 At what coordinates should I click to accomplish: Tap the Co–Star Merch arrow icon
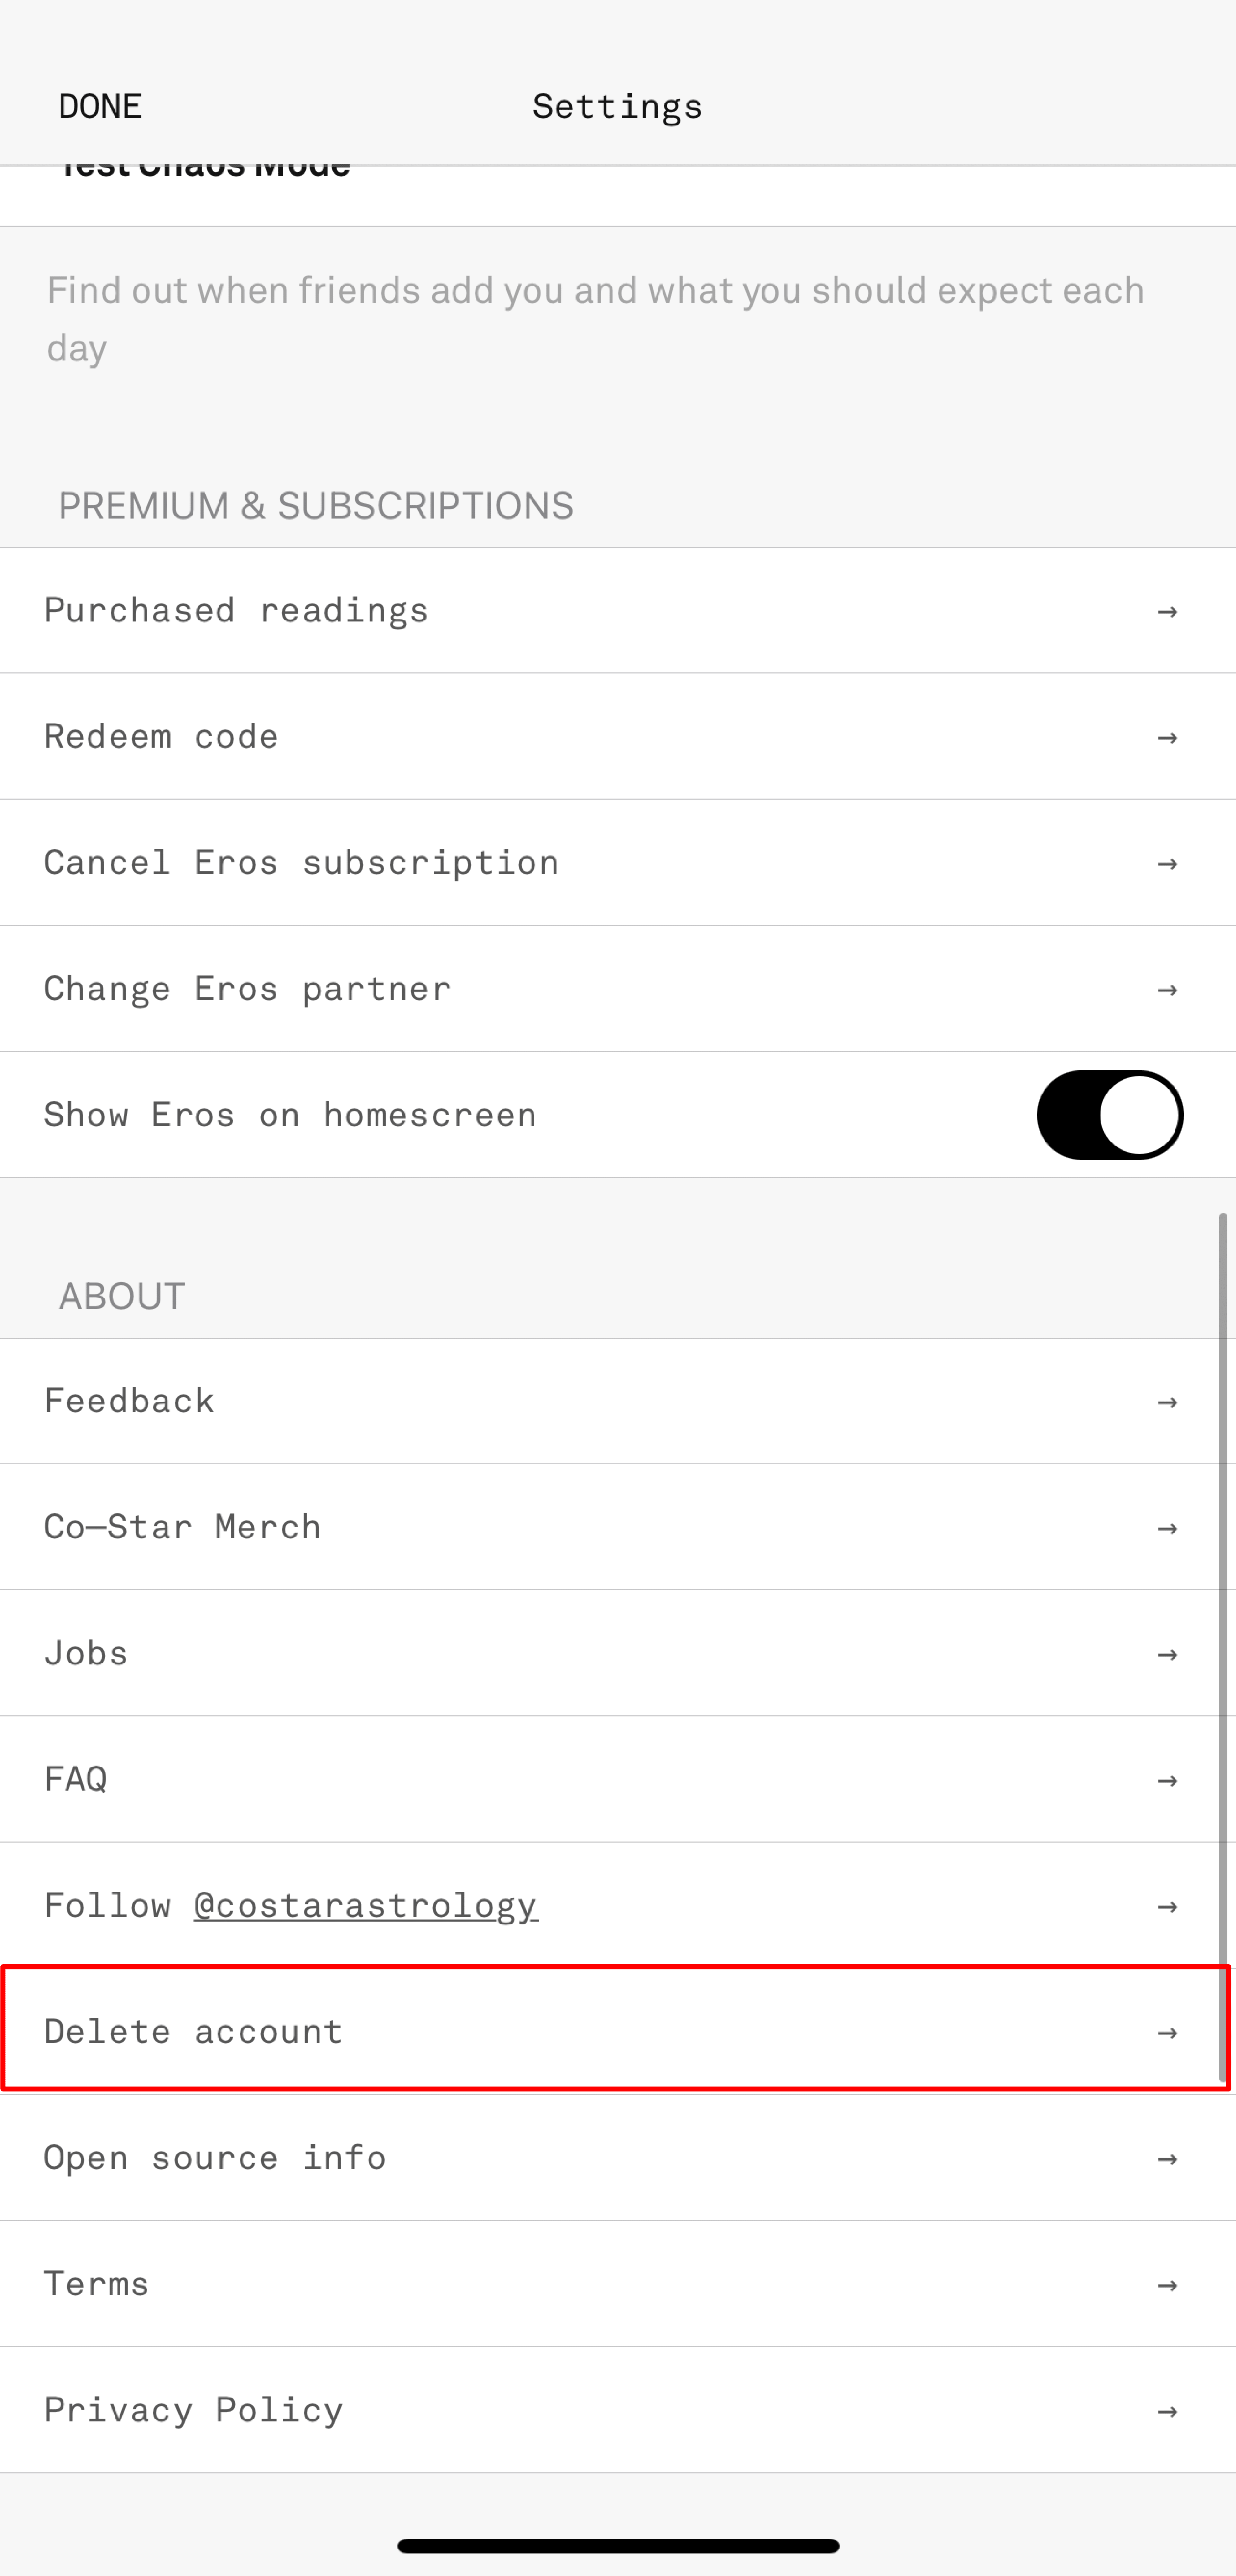point(1166,1528)
